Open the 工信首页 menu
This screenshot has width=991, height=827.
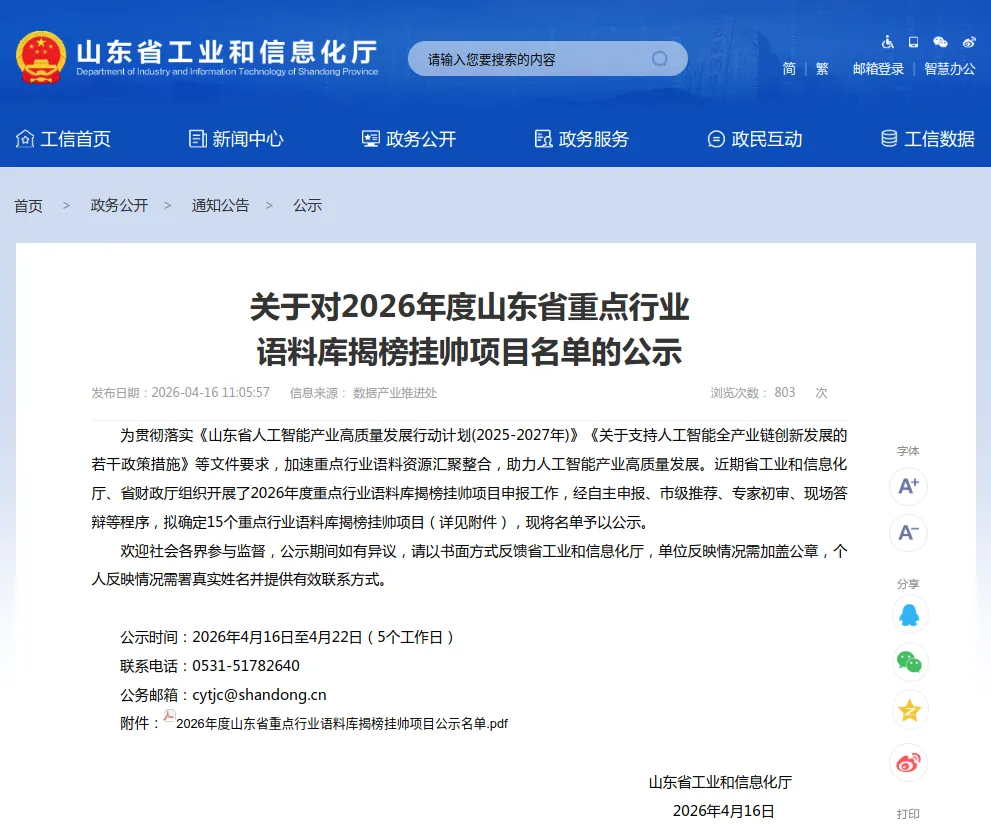tap(63, 139)
